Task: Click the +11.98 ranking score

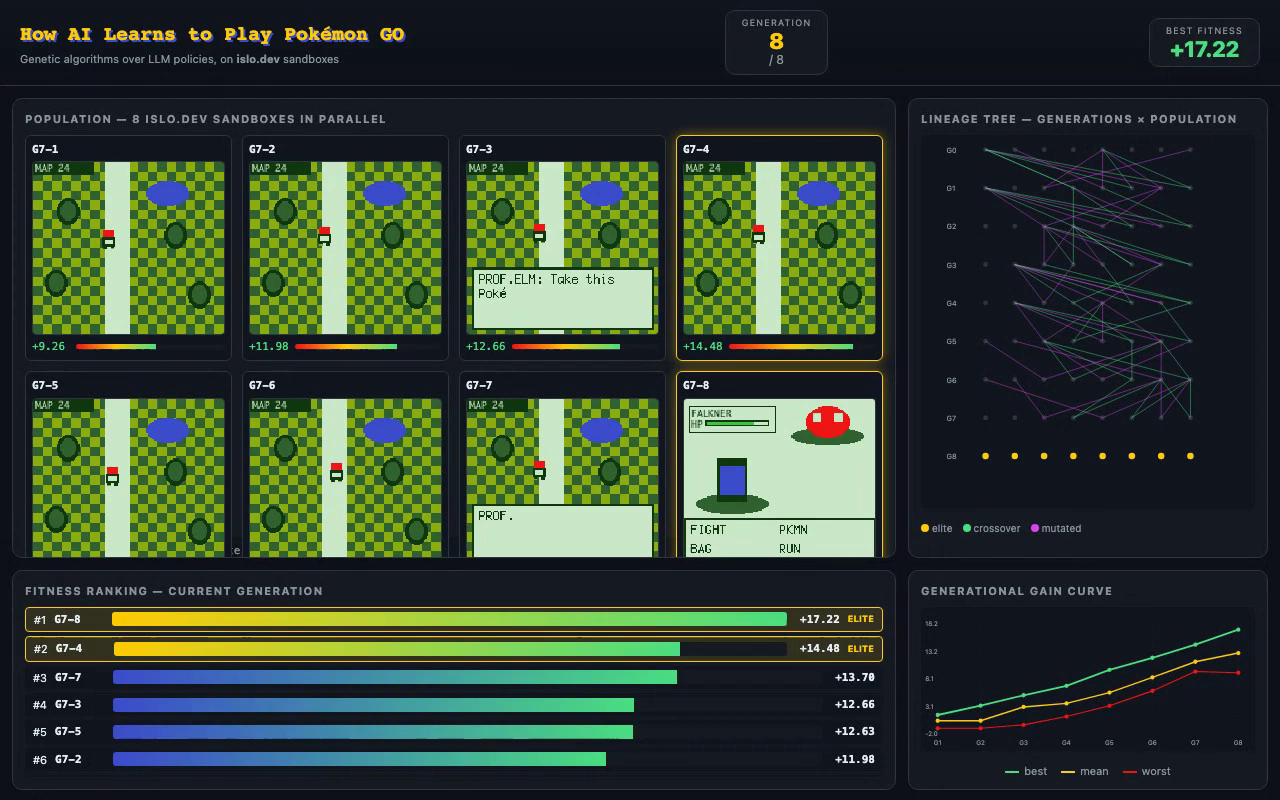Action: (854, 759)
